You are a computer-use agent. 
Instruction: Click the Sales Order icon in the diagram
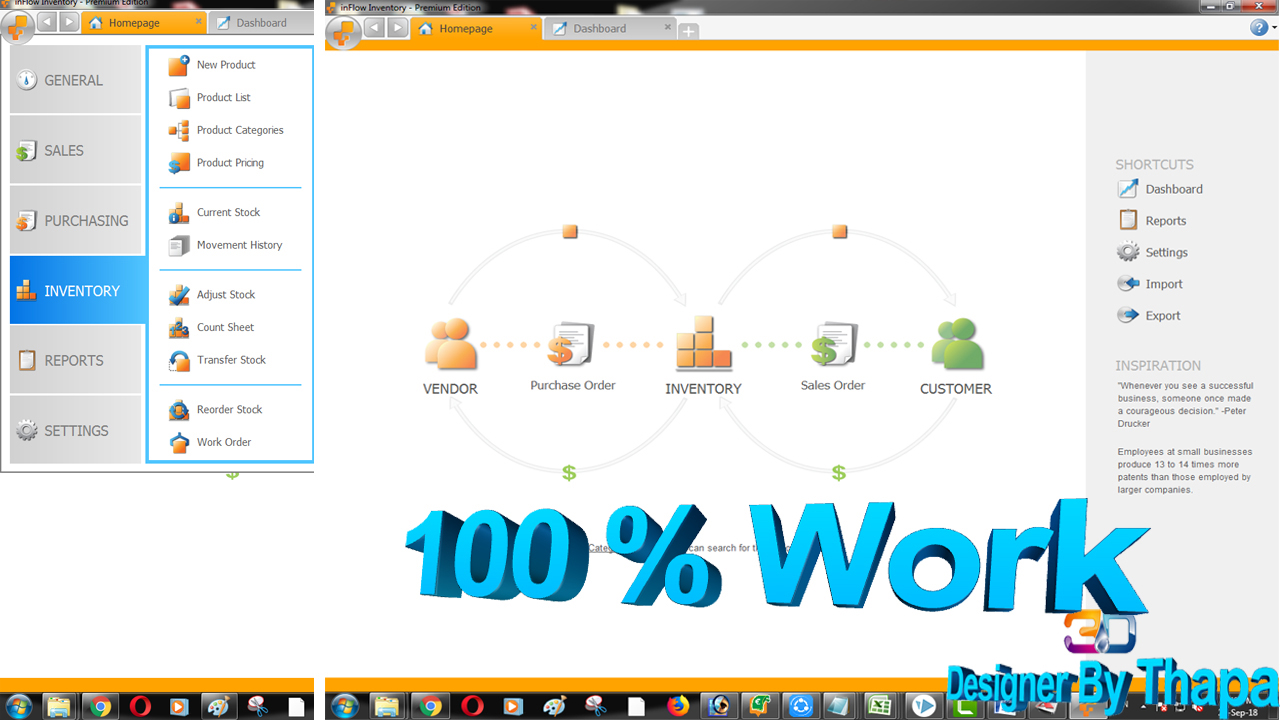(x=833, y=345)
